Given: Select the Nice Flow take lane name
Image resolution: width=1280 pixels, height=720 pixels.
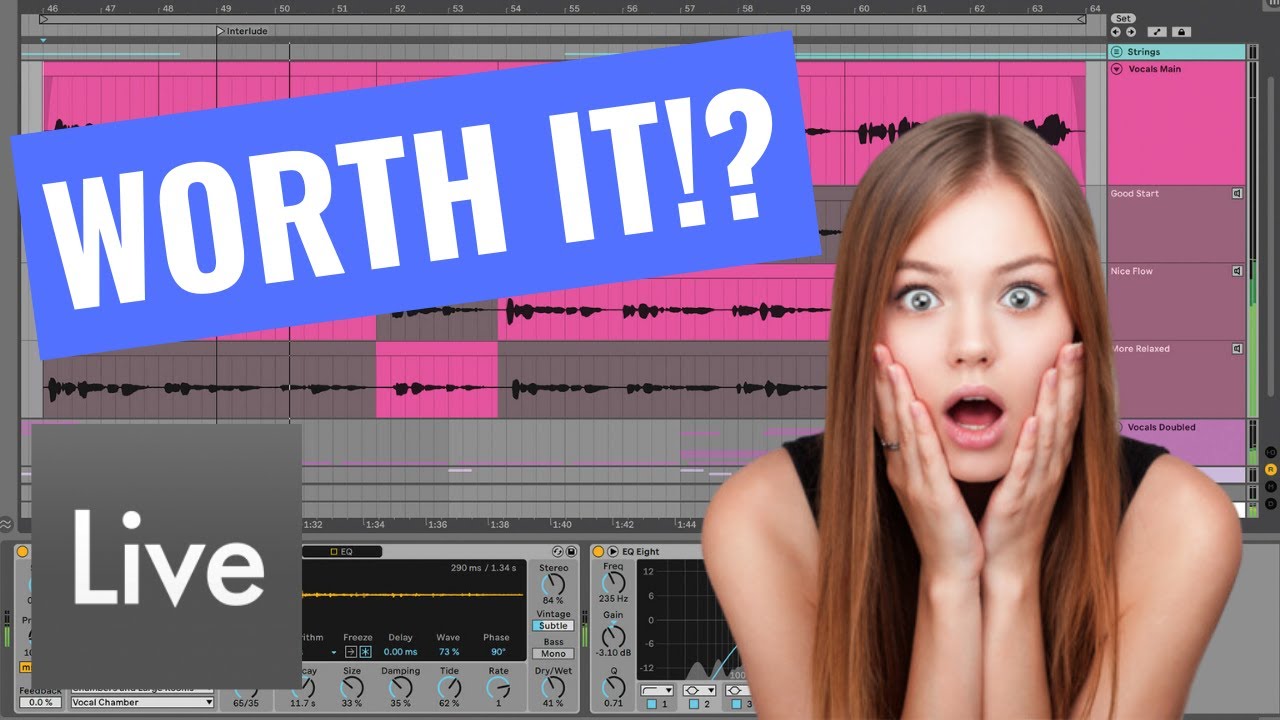Looking at the screenshot, I should tap(1131, 271).
